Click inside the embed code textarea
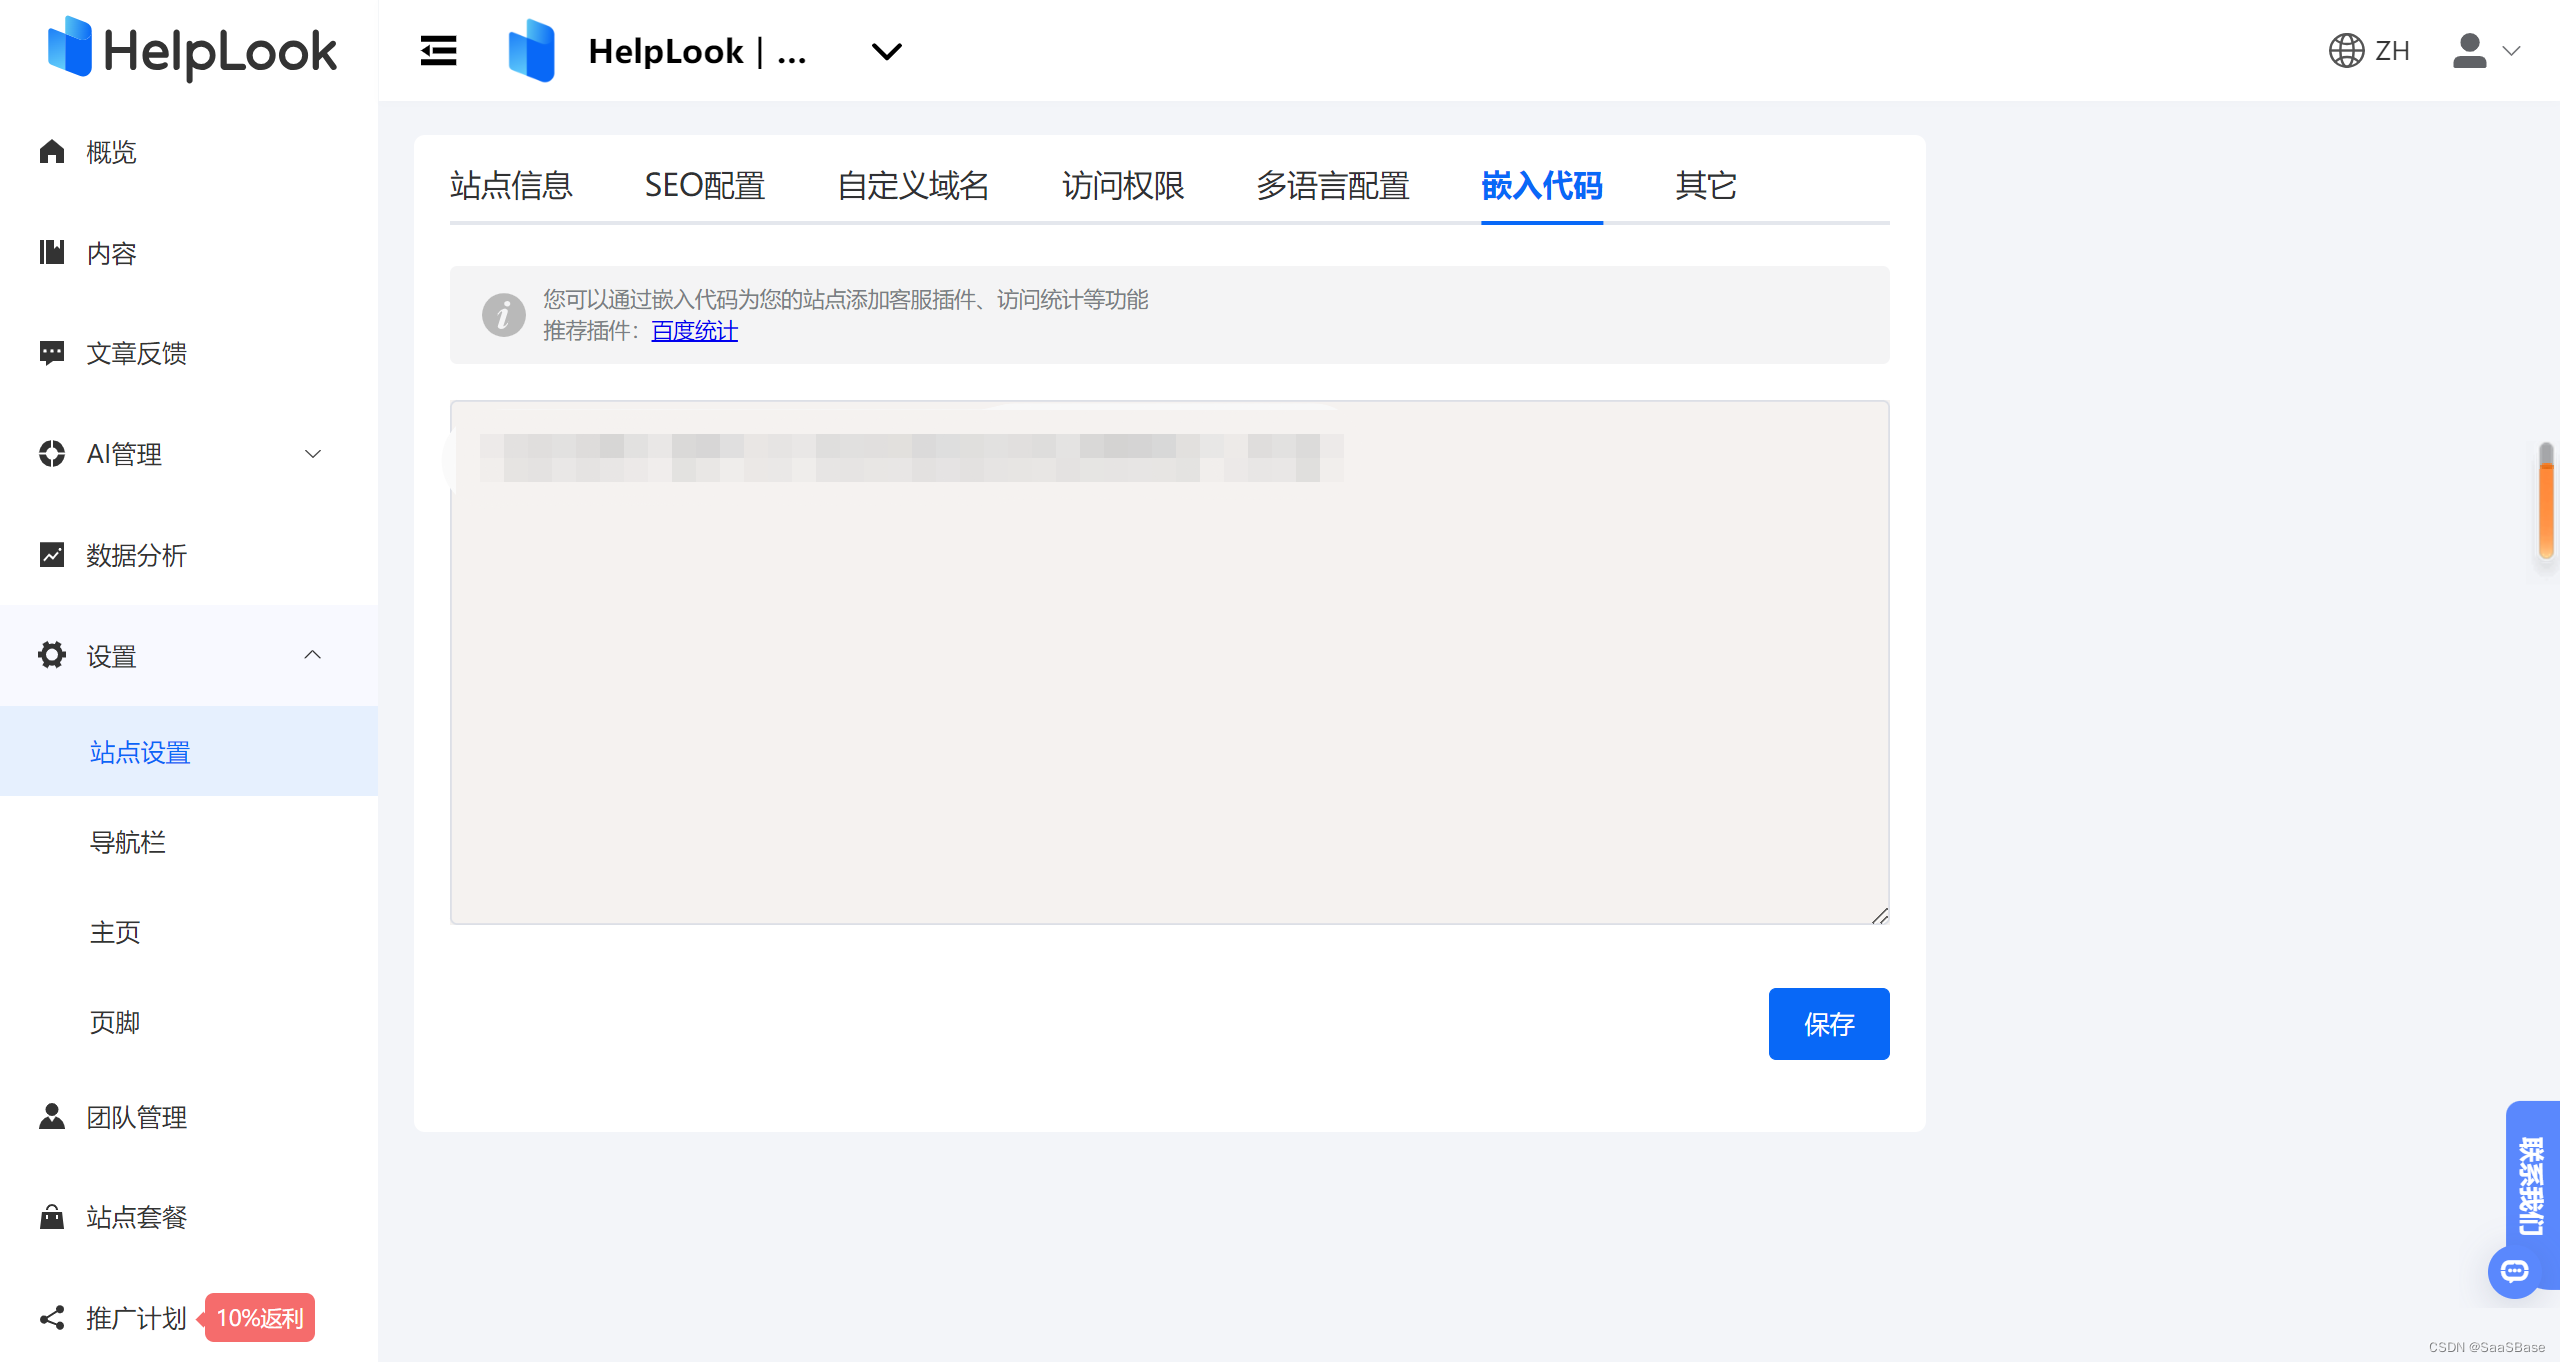2560x1362 pixels. 1170,662
